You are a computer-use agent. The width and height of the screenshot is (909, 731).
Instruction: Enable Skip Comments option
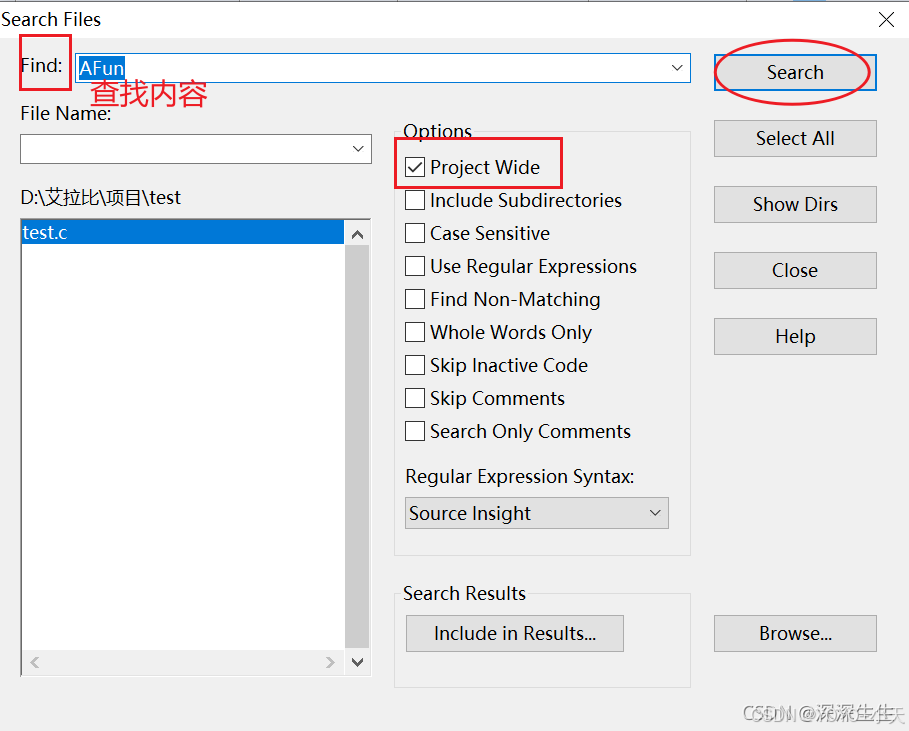pos(414,398)
